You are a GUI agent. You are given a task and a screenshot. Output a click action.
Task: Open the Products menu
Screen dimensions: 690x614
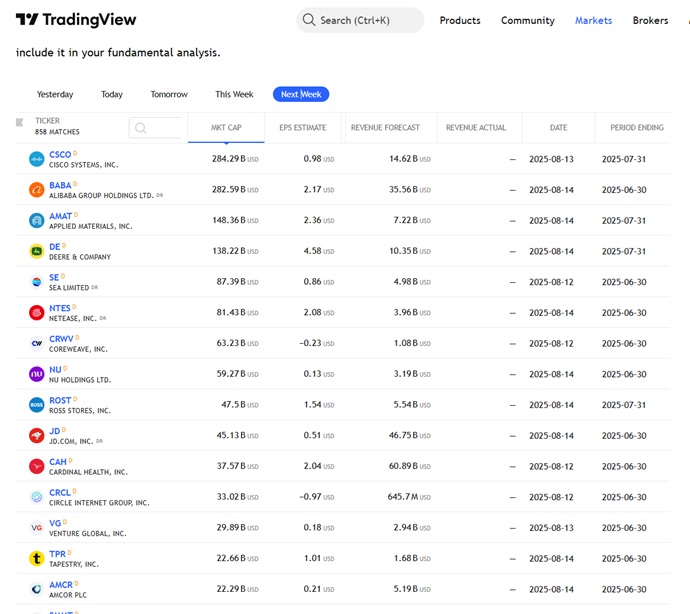click(x=460, y=20)
